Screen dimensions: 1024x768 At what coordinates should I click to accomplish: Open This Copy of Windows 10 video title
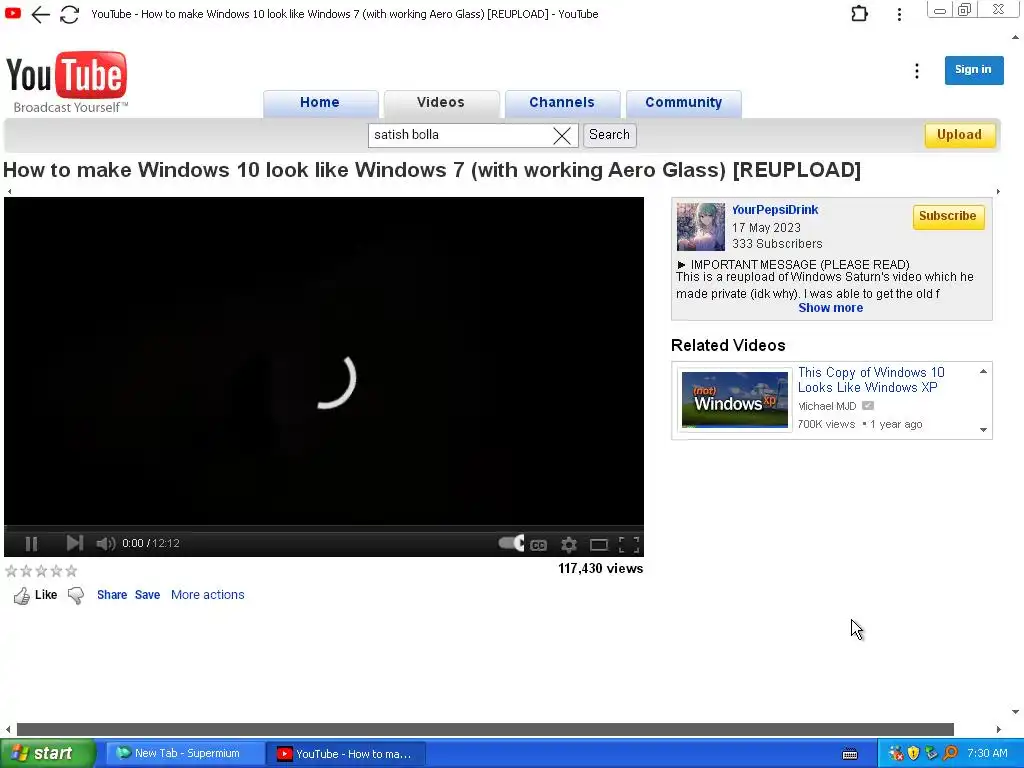tap(871, 380)
